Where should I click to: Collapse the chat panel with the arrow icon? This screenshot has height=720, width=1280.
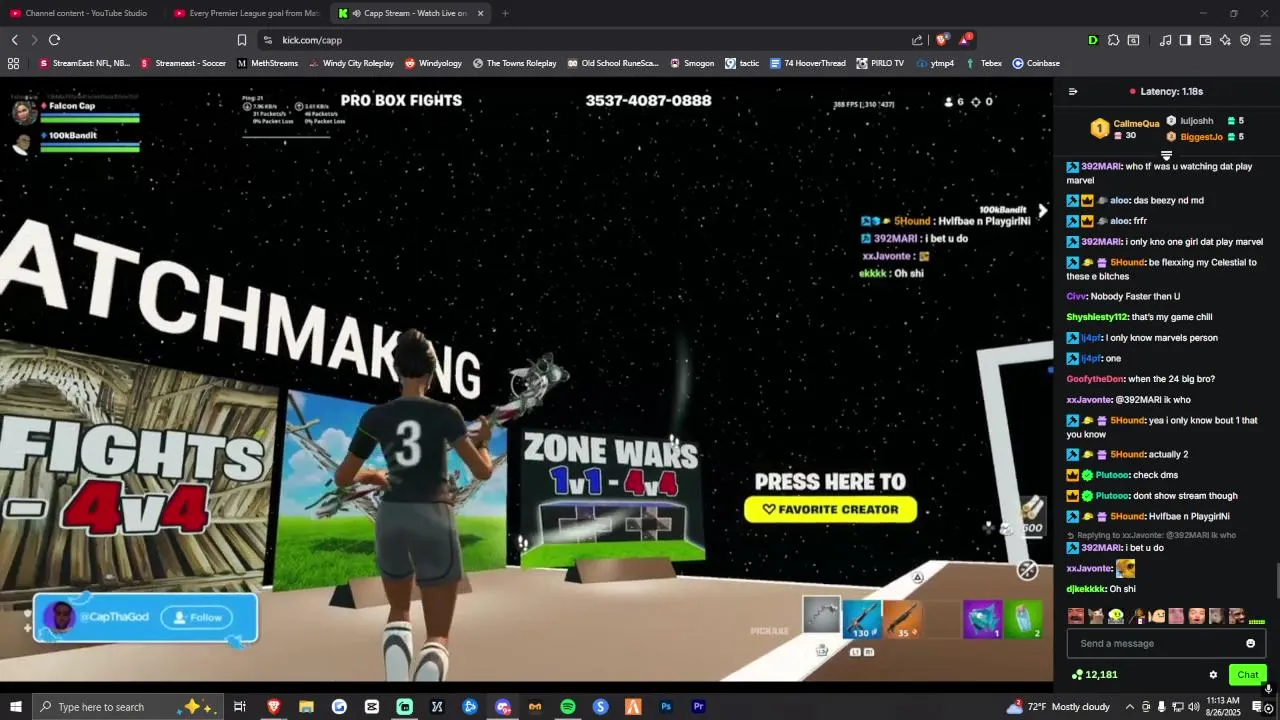[1073, 91]
